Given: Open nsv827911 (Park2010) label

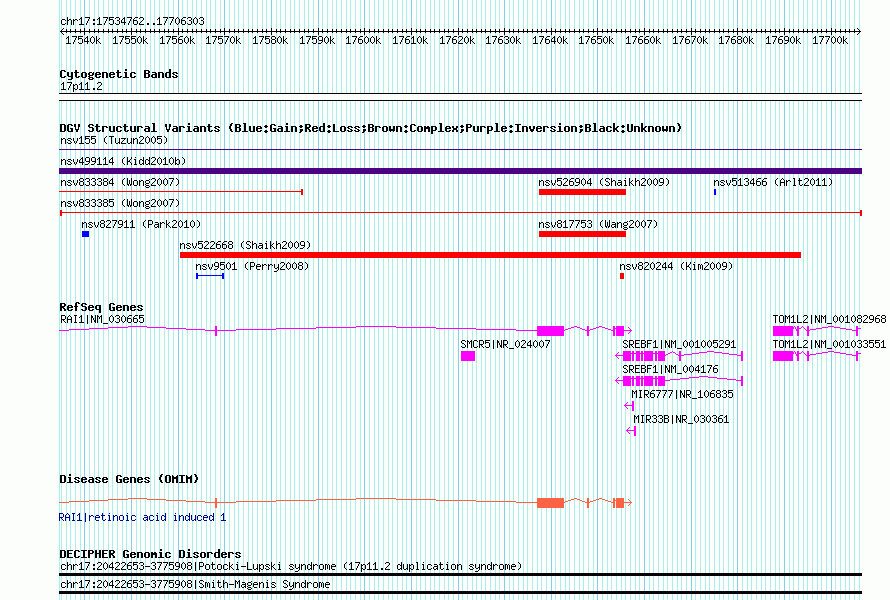Looking at the screenshot, I should pyautogui.click(x=141, y=224).
